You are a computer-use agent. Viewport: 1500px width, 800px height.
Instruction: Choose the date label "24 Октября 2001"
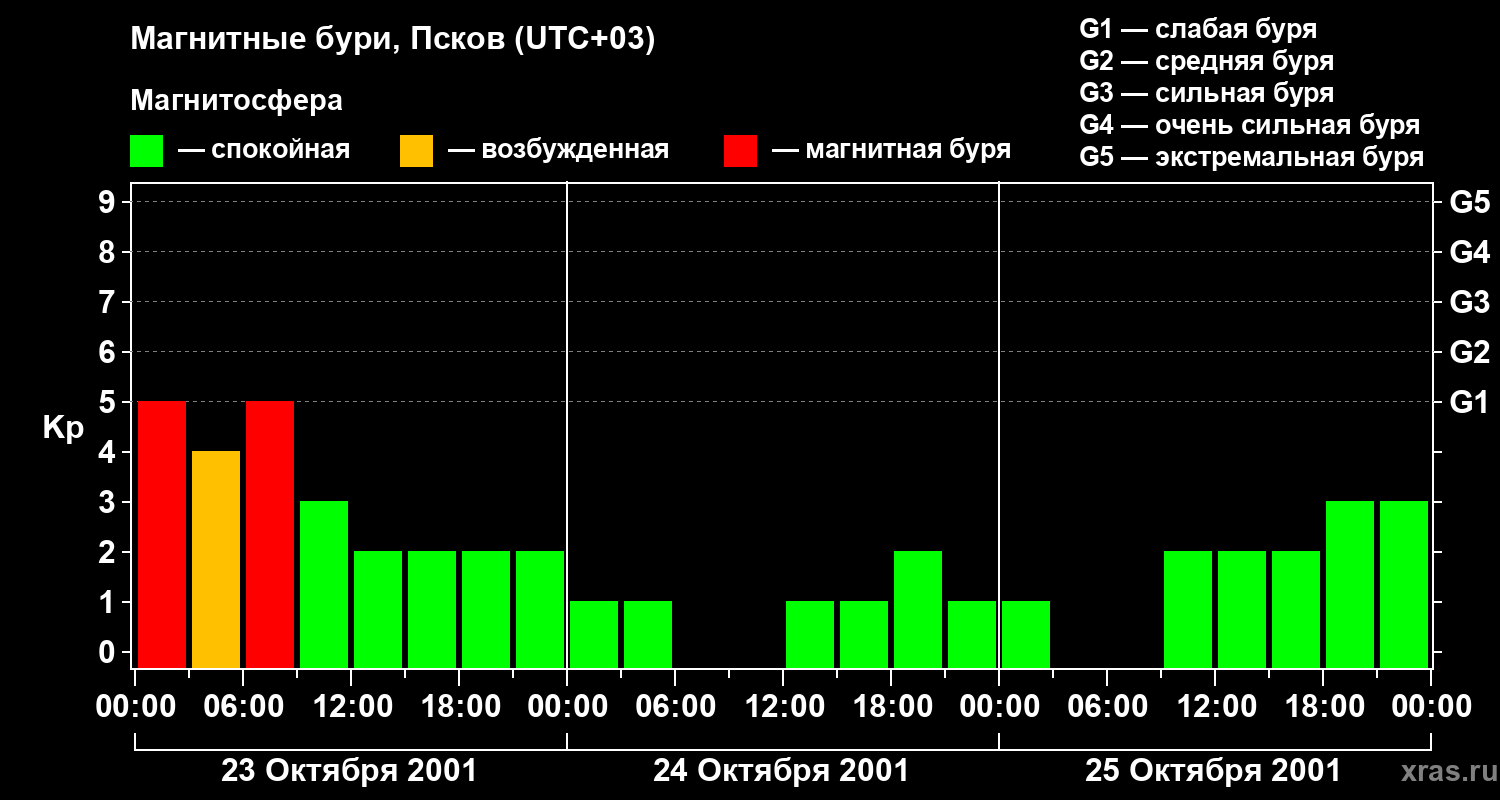pos(781,771)
